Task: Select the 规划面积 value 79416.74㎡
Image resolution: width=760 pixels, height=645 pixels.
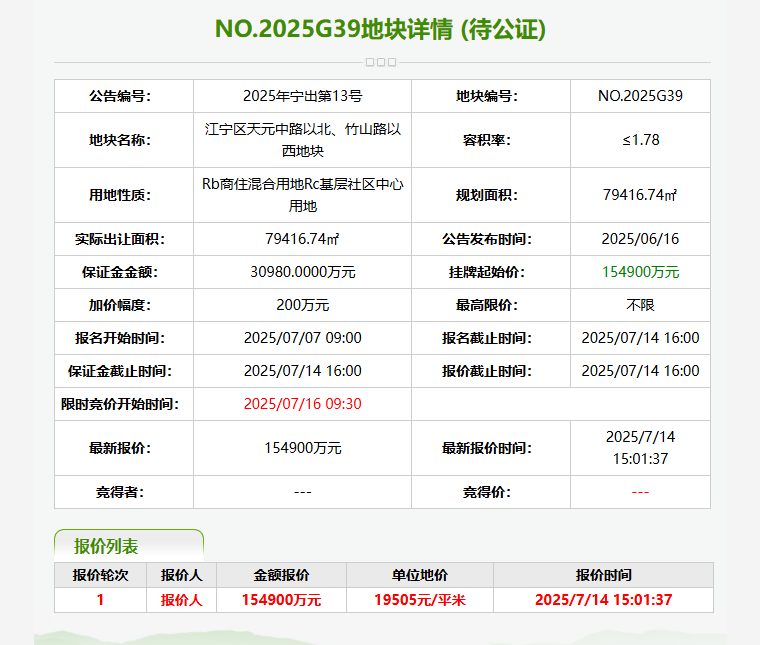Action: 640,195
